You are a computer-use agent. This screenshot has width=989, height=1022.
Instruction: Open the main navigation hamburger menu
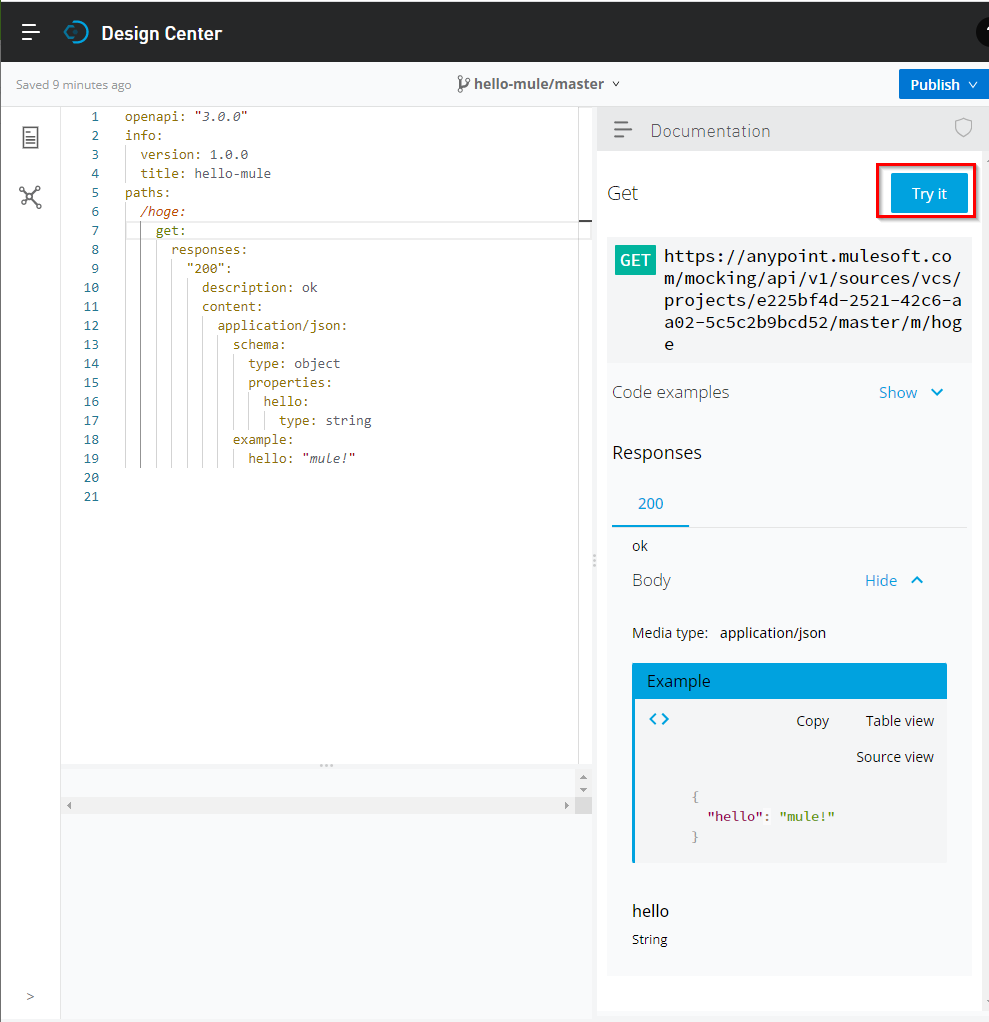click(30, 31)
